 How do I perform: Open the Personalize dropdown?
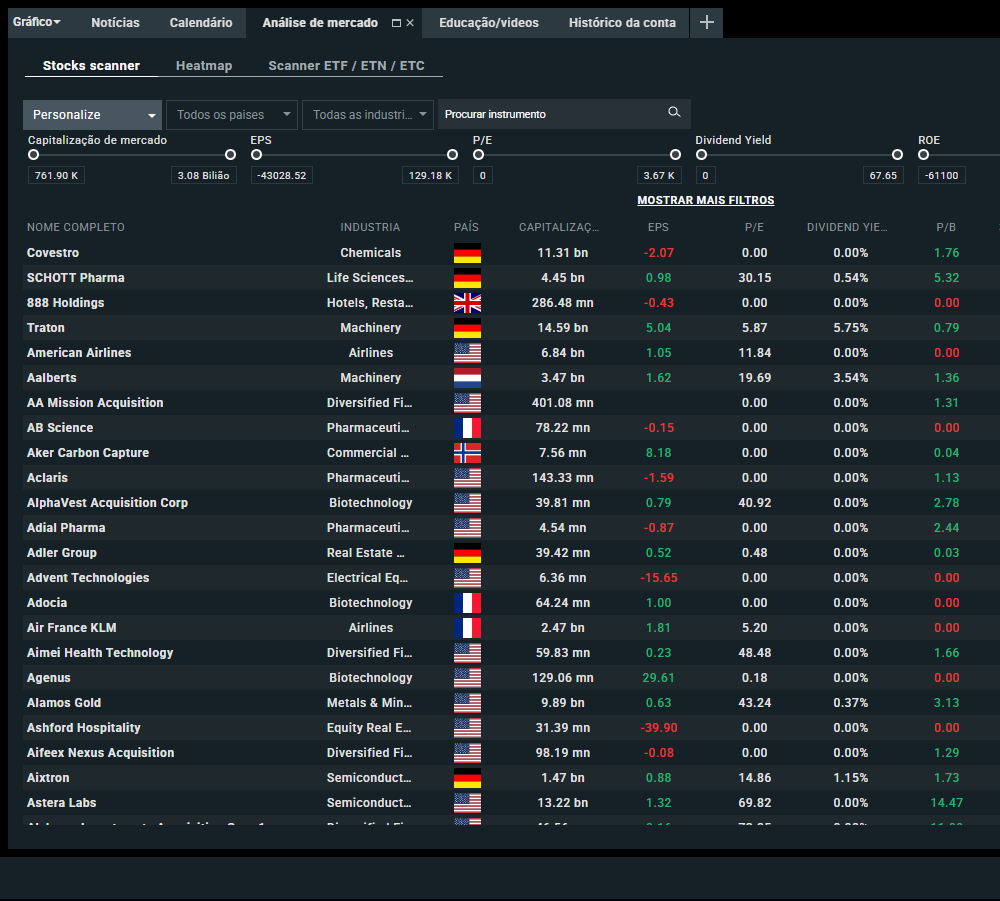coord(93,115)
